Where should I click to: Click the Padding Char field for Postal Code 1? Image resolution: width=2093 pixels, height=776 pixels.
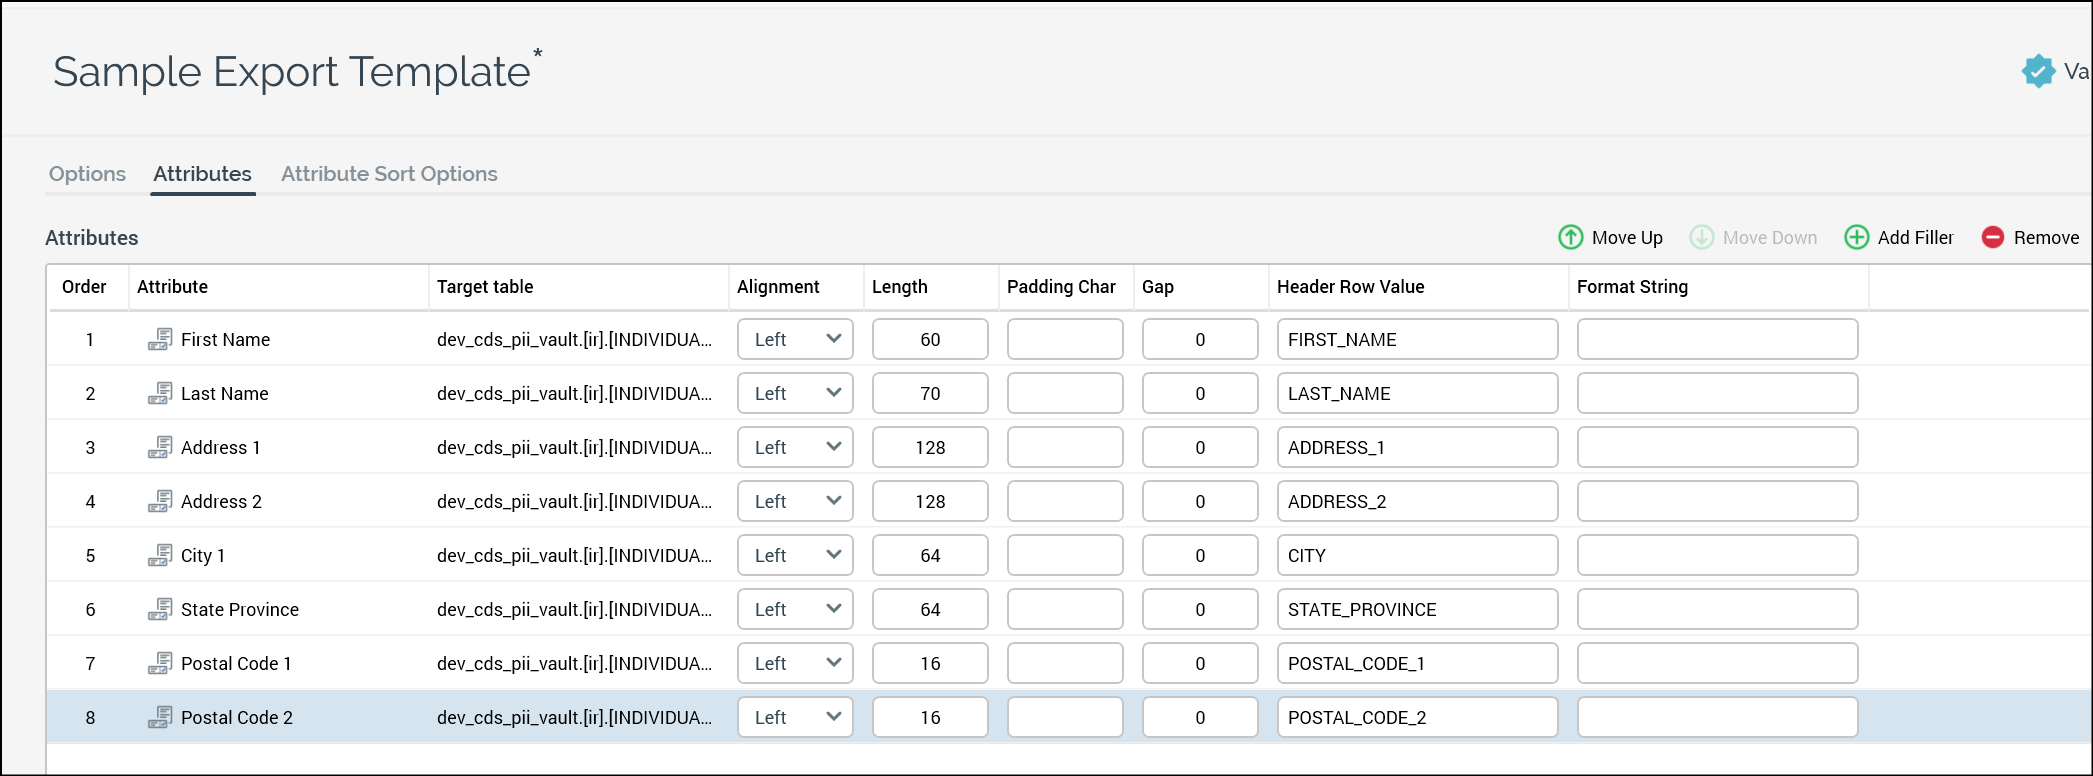pos(1064,663)
